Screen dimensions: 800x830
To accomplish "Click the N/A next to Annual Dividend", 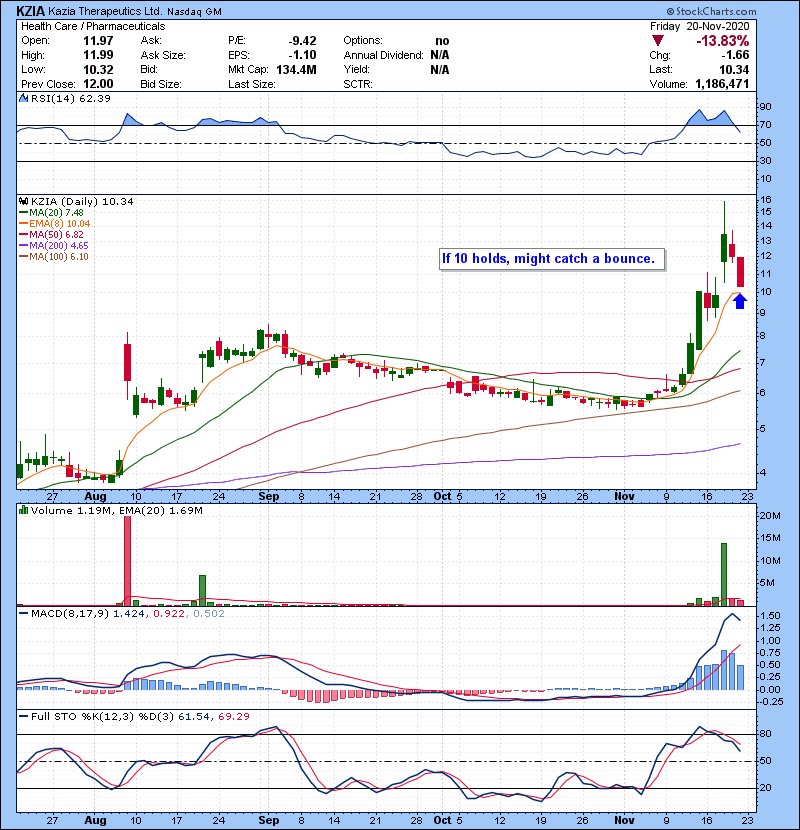I will [x=439, y=55].
